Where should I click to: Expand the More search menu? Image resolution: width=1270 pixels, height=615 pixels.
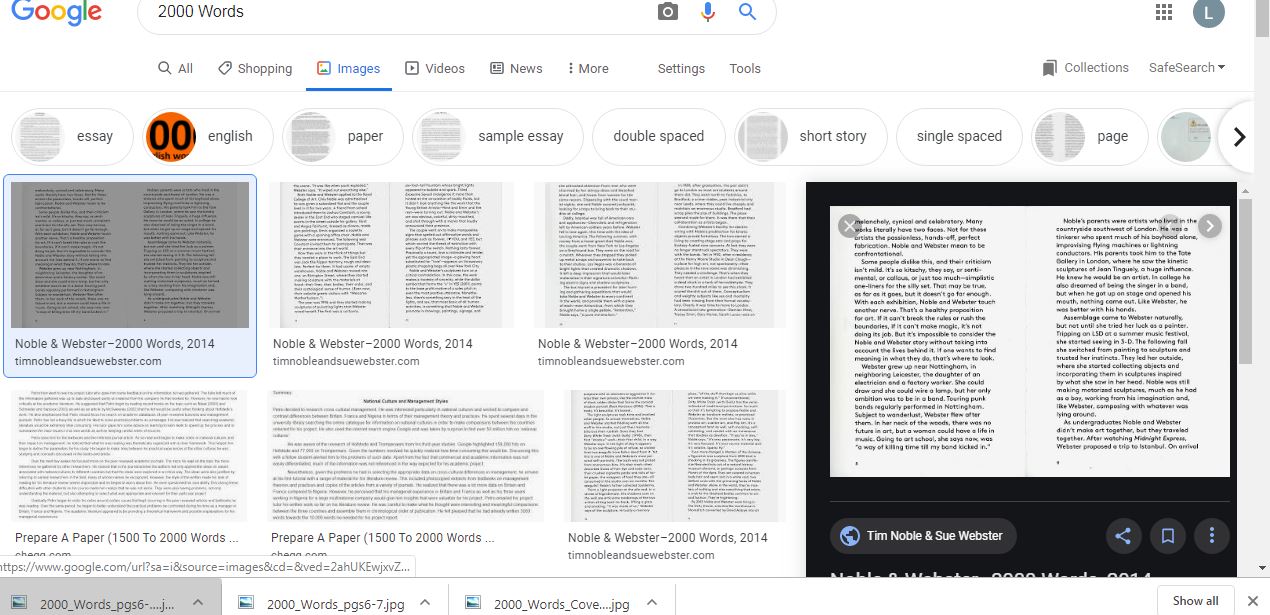point(587,68)
